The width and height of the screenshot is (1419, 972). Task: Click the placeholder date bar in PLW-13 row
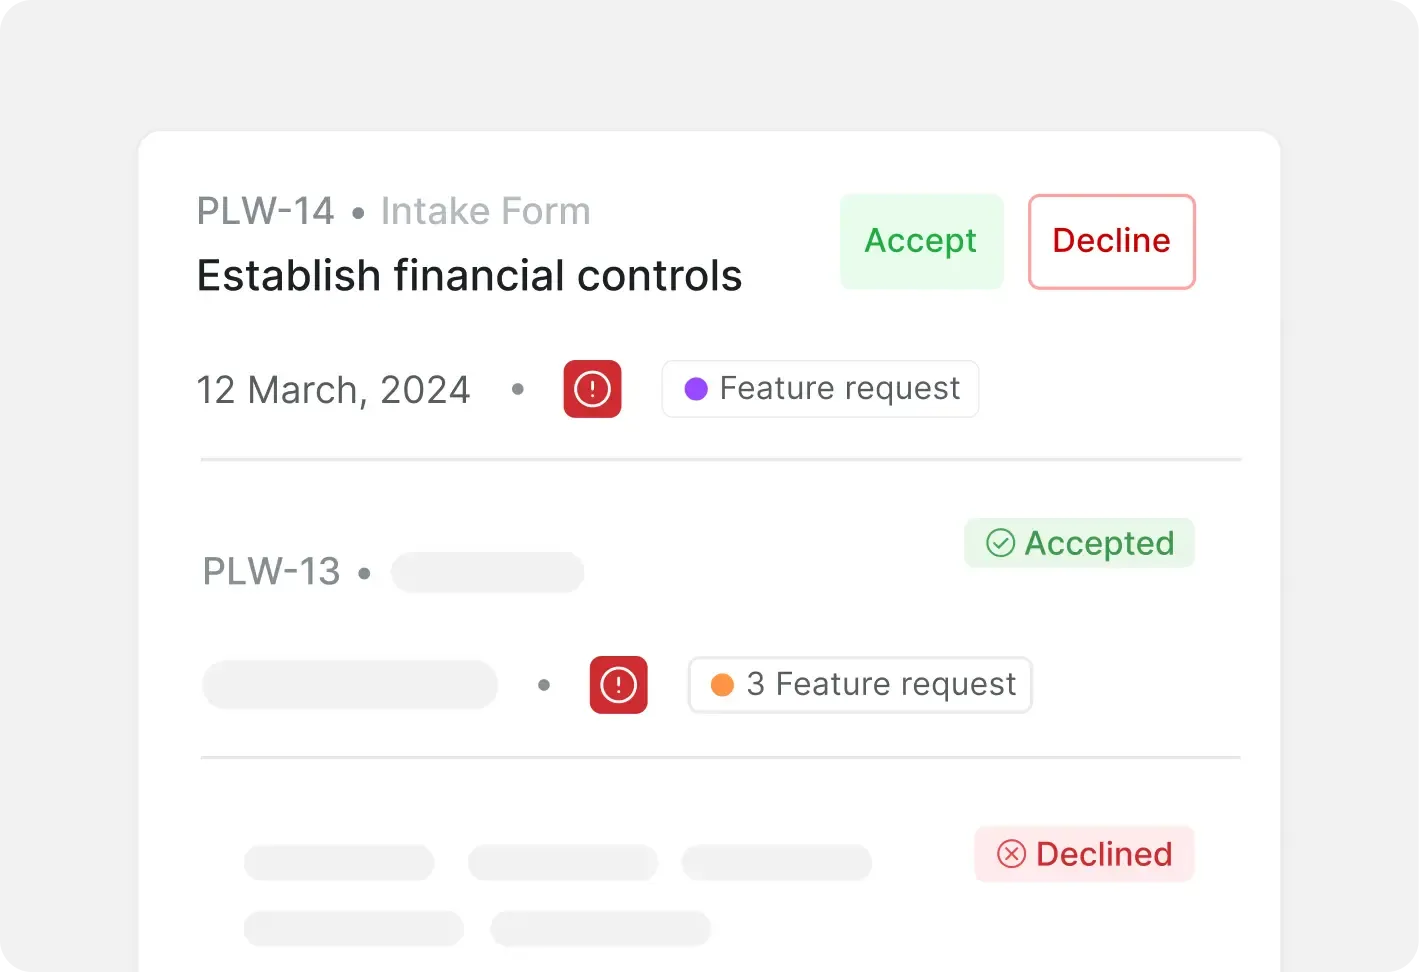pyautogui.click(x=350, y=685)
